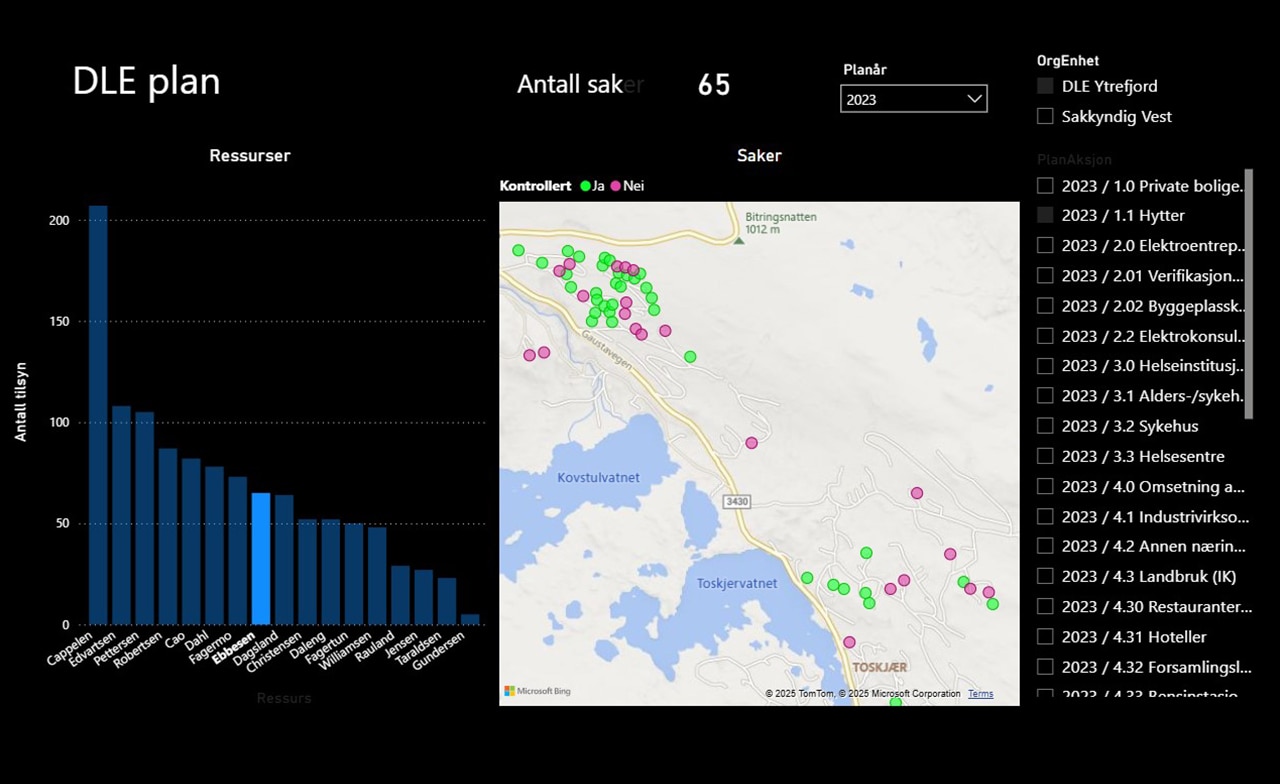Click the chevron arrow in the Planår box
Viewport: 1280px width, 784px height.
click(974, 99)
